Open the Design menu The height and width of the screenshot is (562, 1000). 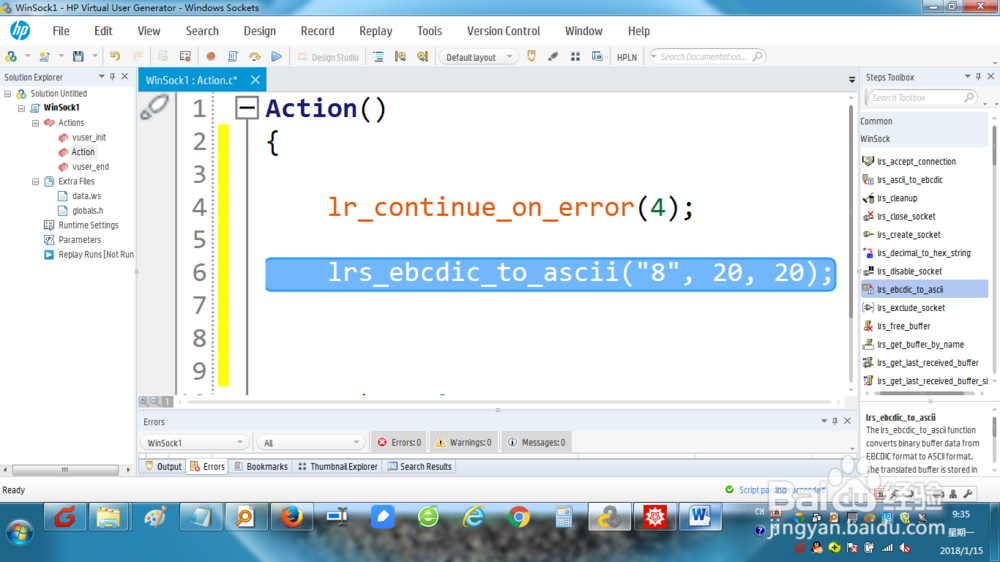(x=260, y=31)
